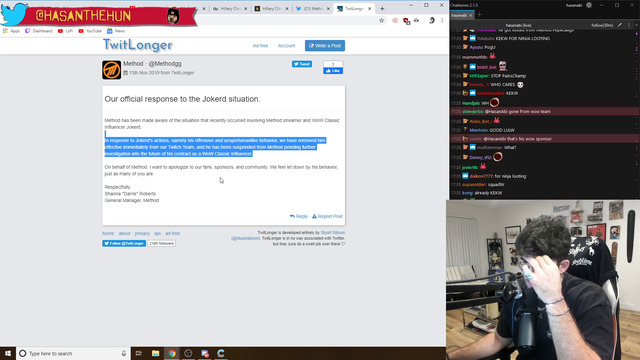Open Task View from the taskbar
Viewport: 640px width, 360px height.
point(139,353)
